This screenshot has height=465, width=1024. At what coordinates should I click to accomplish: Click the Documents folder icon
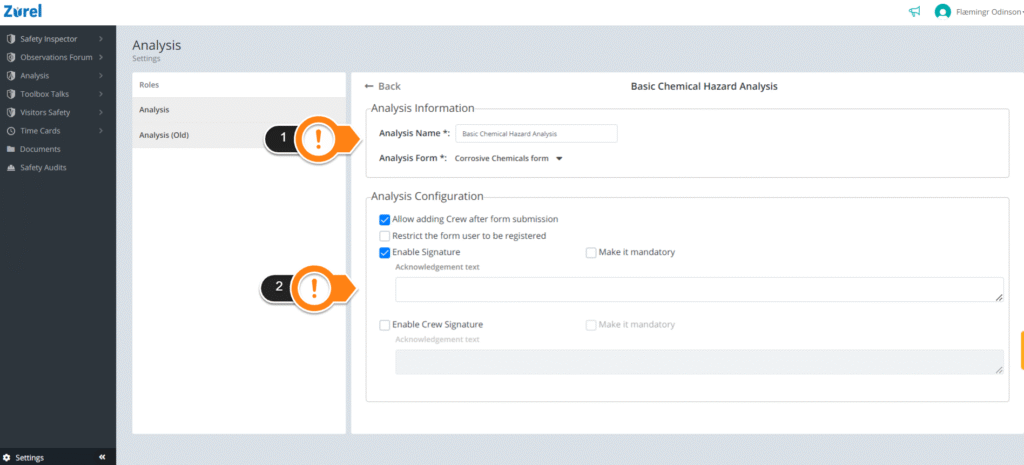click(x=10, y=149)
